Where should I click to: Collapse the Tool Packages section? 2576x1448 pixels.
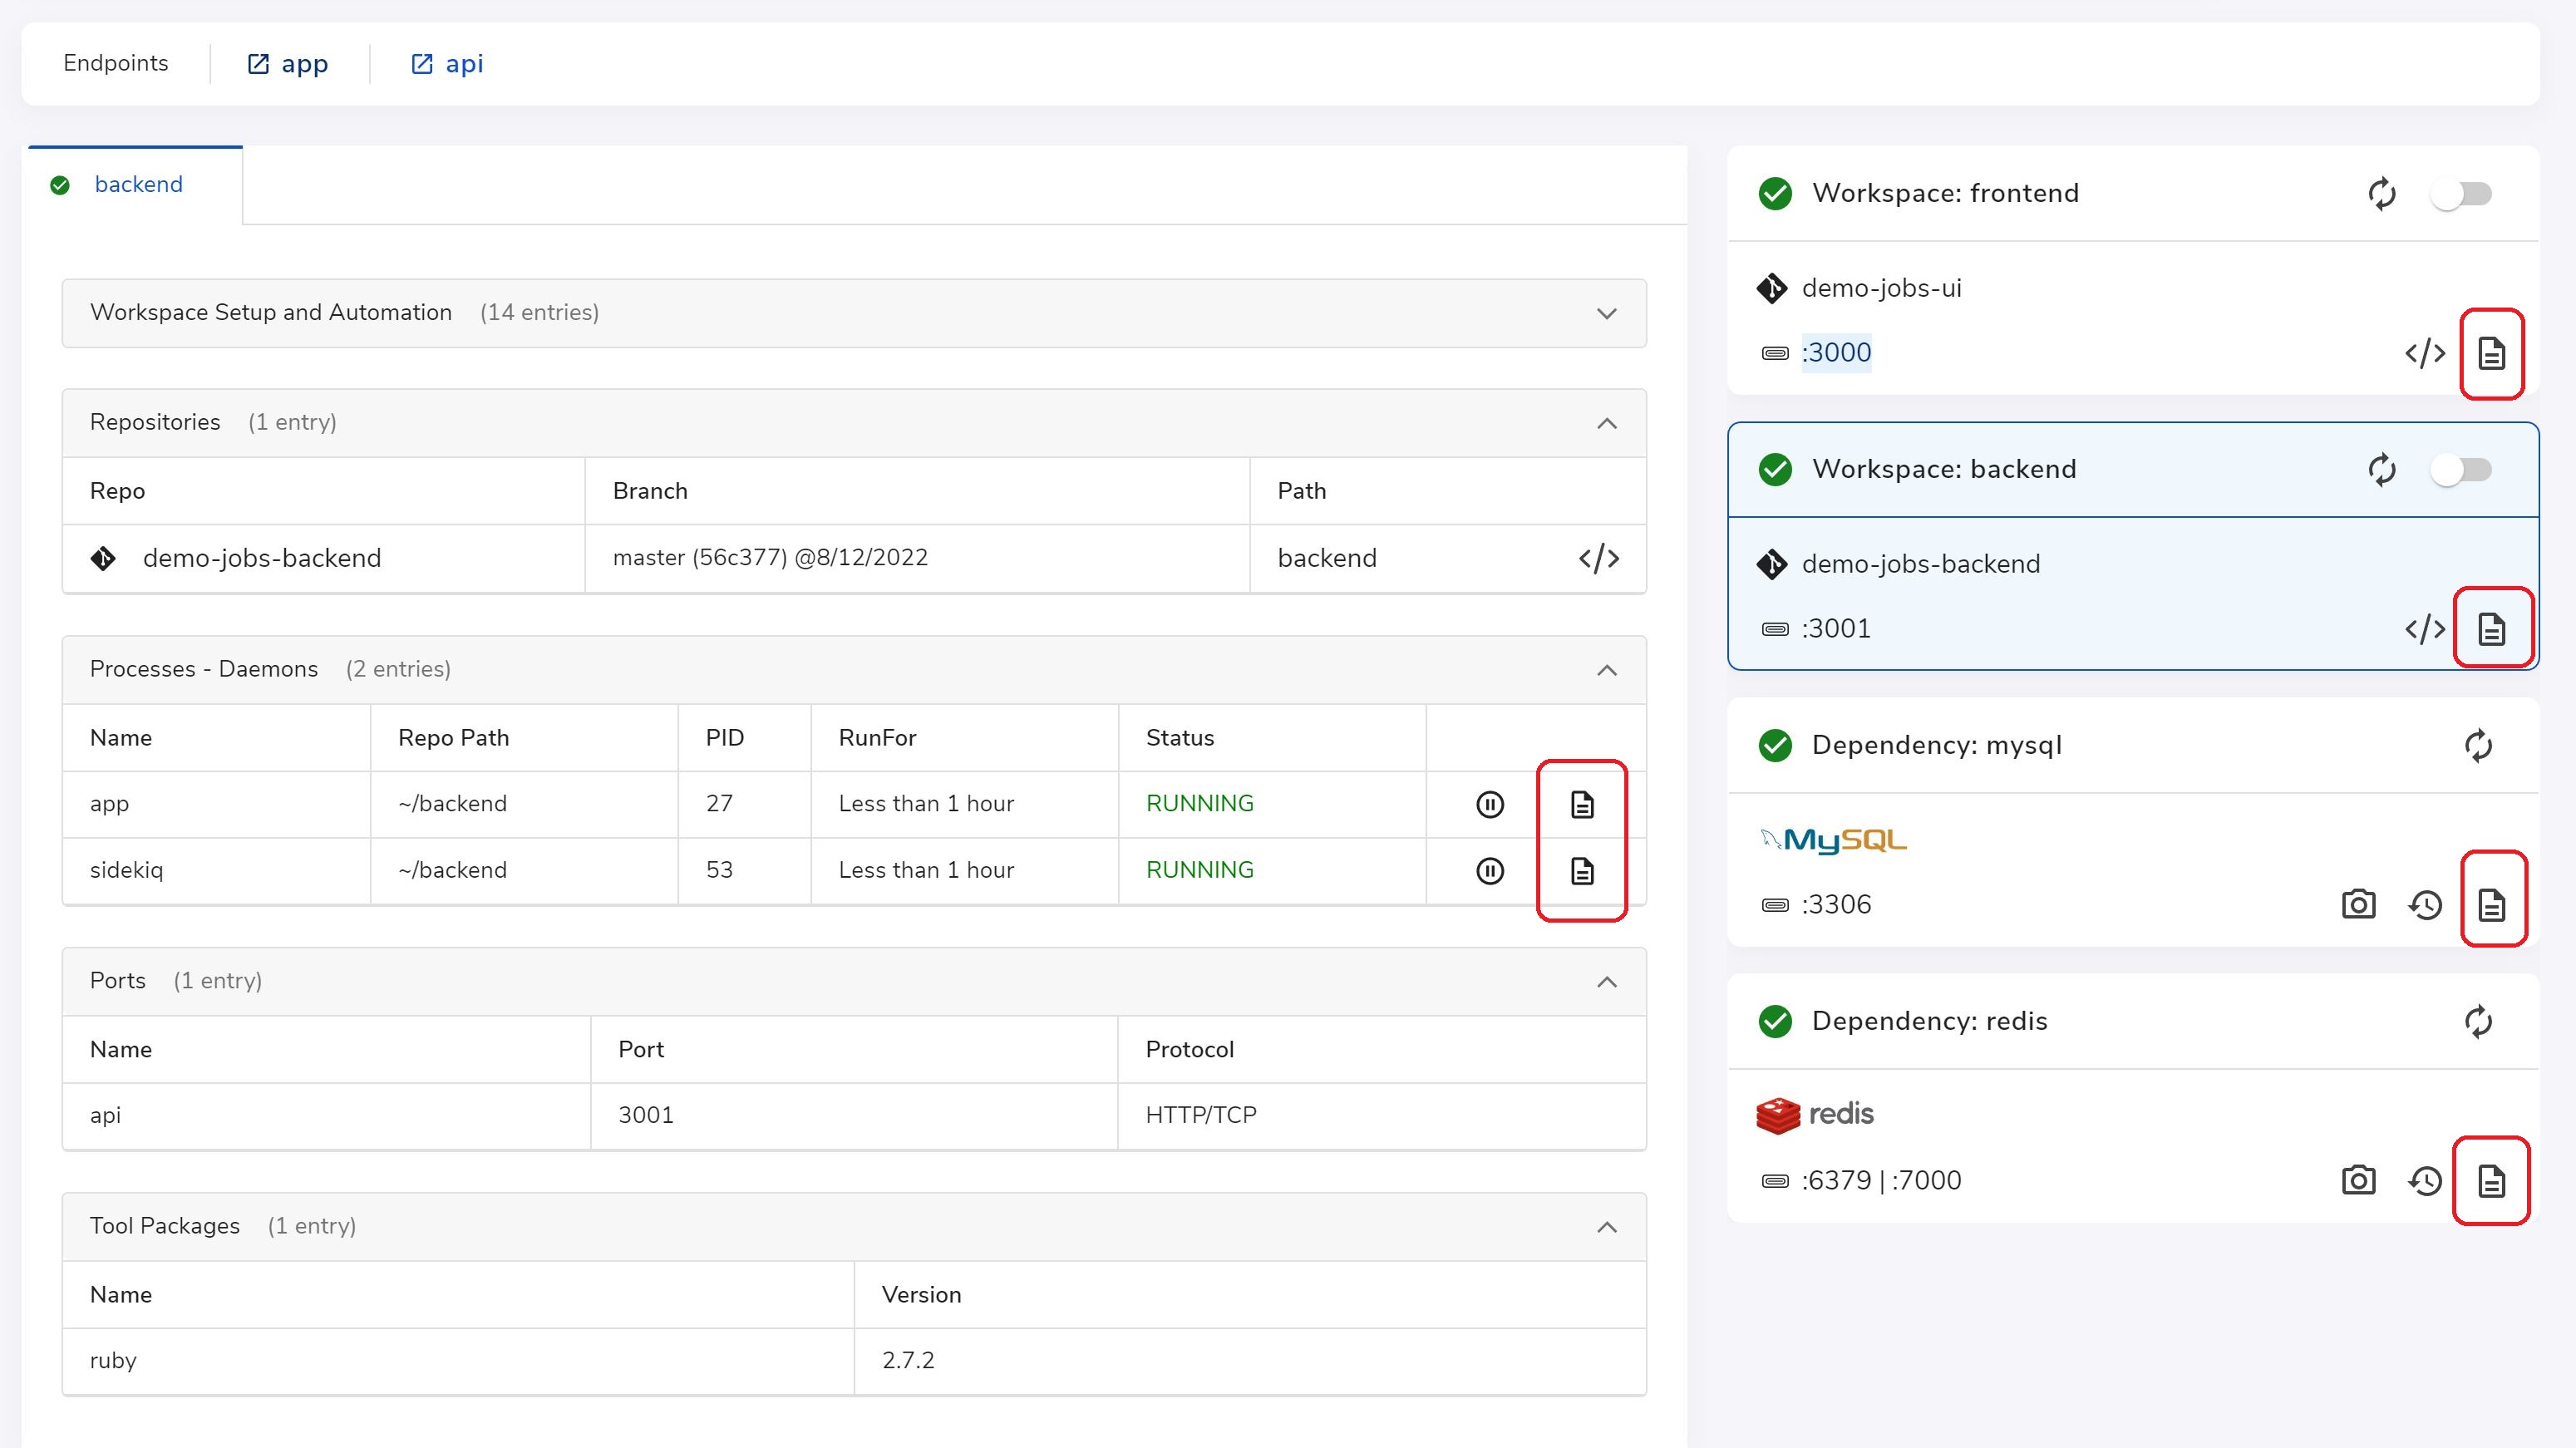click(1606, 1227)
